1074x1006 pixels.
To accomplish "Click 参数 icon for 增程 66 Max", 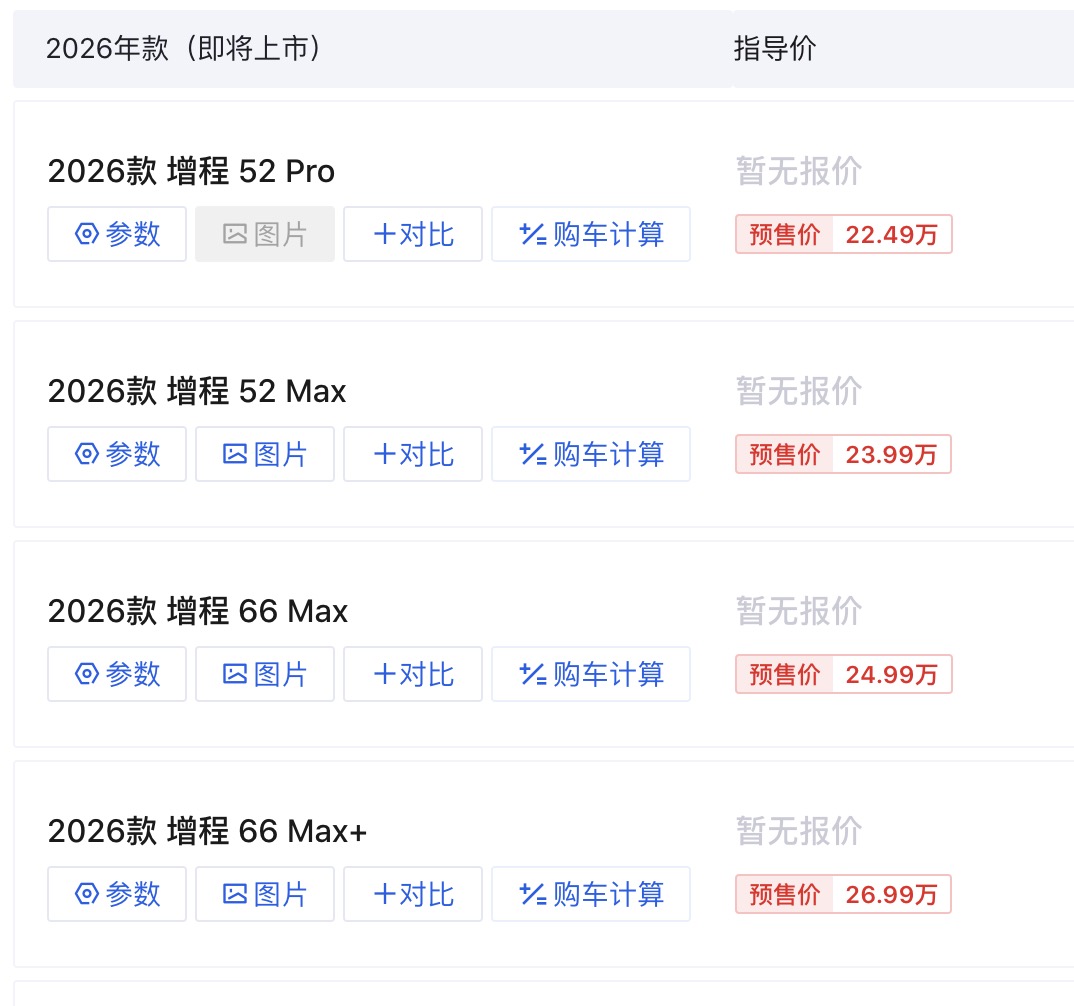I will [x=87, y=674].
